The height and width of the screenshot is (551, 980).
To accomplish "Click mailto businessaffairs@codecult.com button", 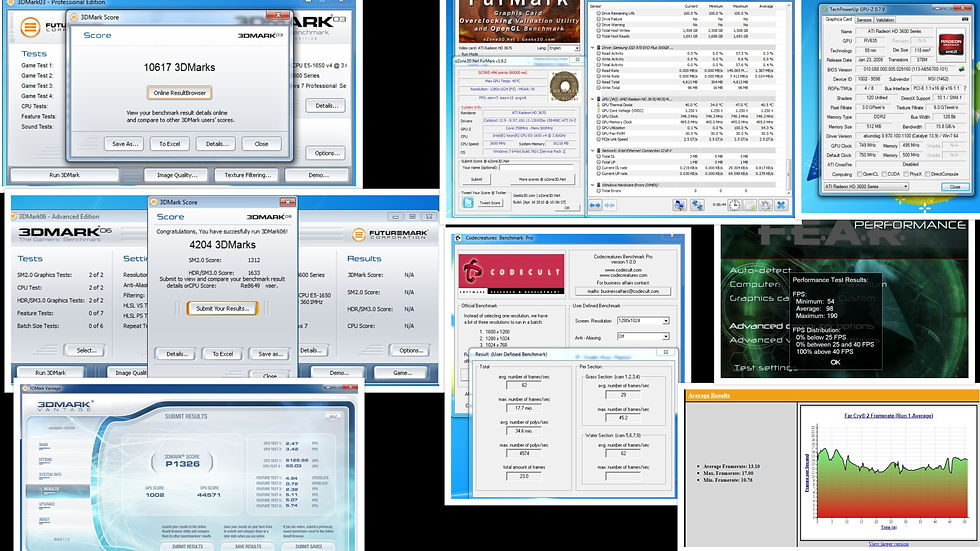I will [622, 291].
